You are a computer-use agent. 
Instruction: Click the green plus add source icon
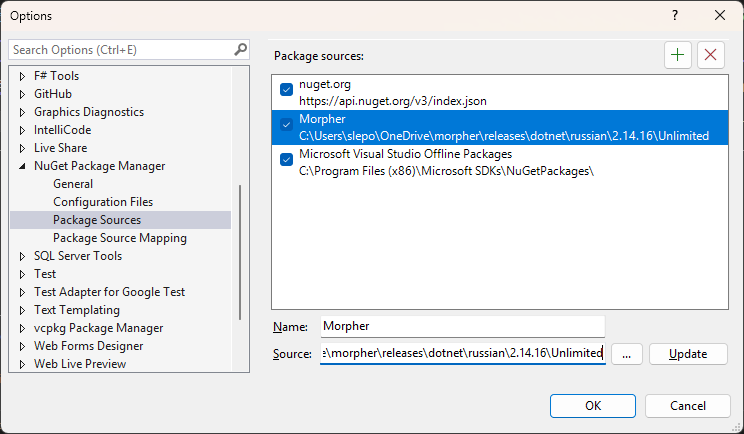(x=678, y=55)
